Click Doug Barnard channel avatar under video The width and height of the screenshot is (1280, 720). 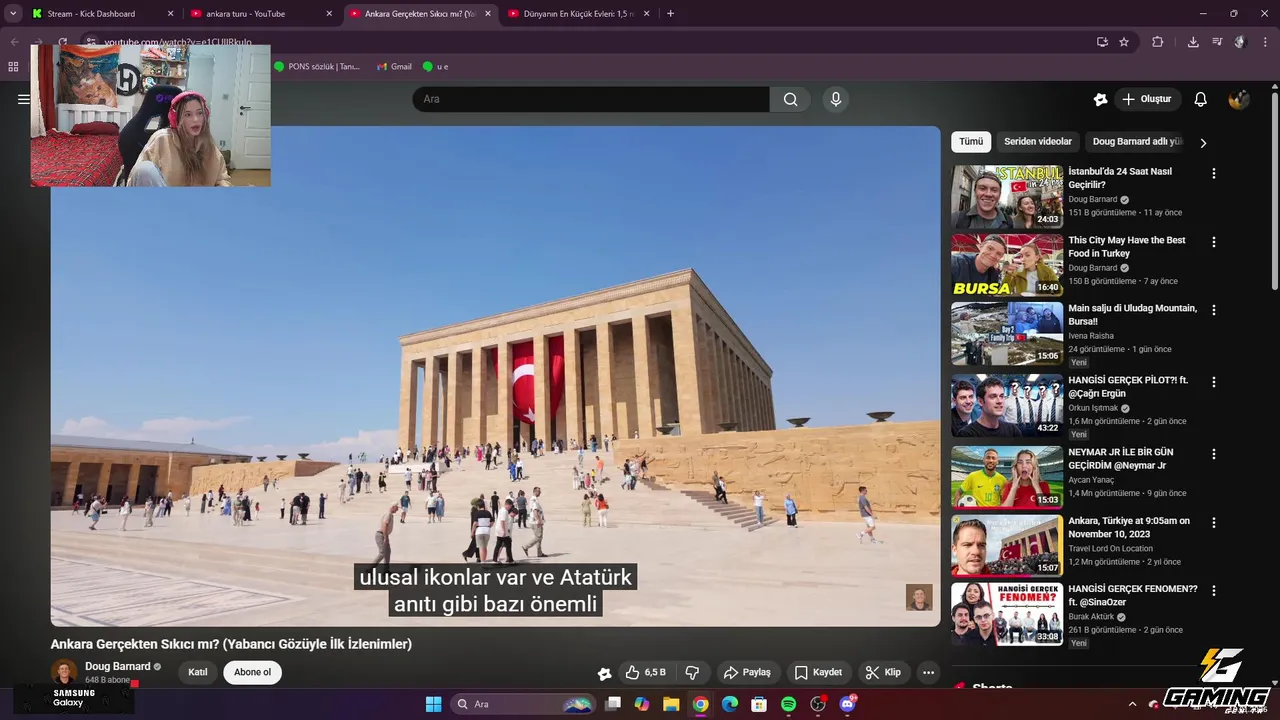click(64, 672)
